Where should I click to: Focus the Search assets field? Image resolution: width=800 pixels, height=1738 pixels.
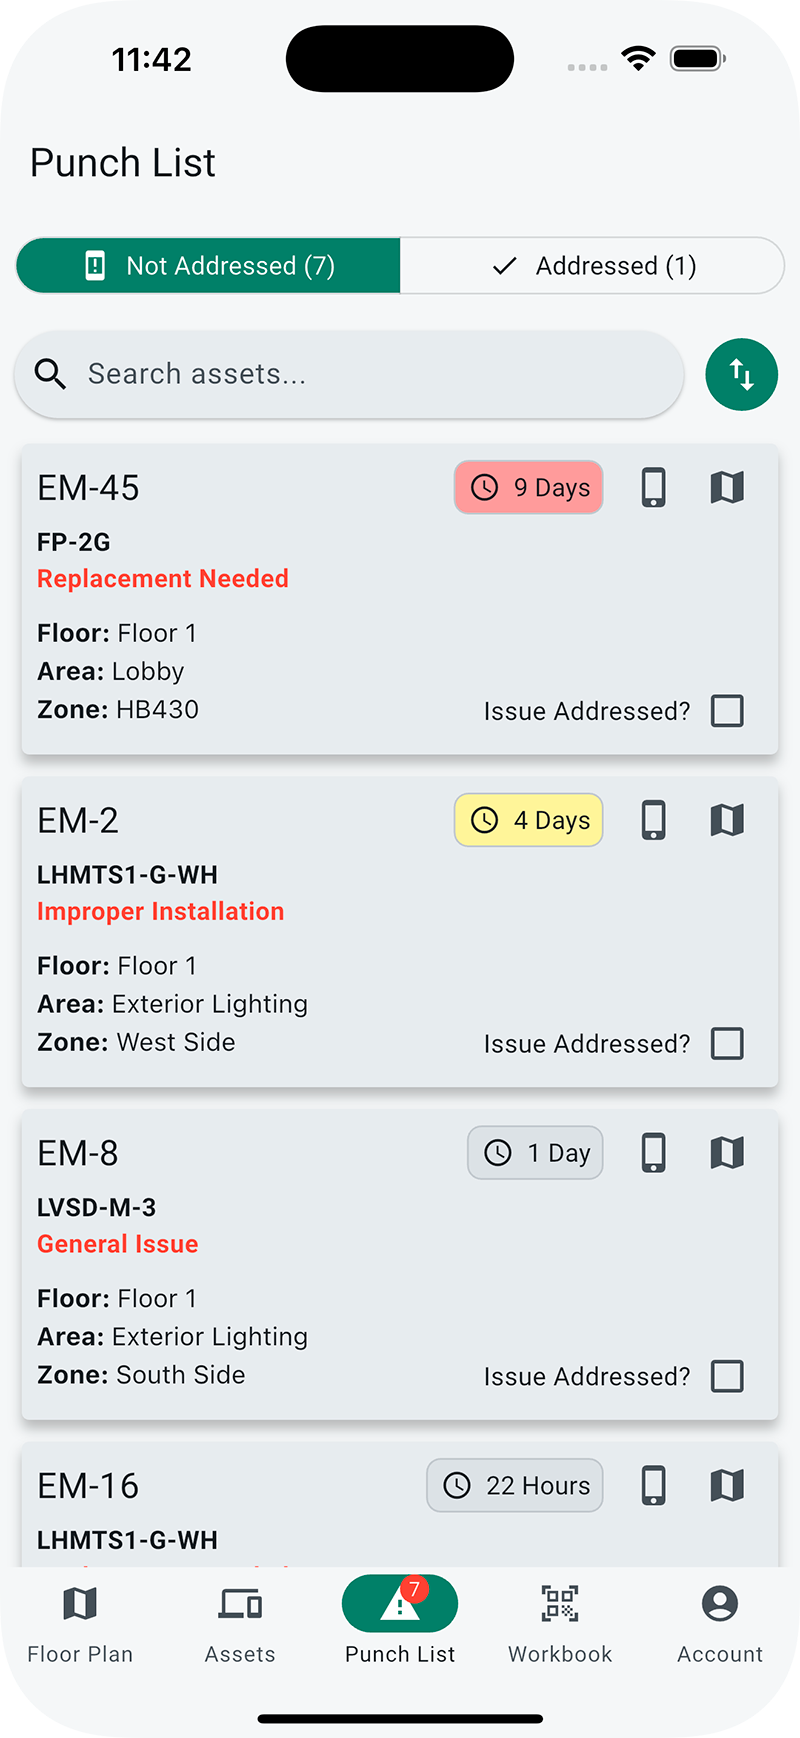point(349,374)
